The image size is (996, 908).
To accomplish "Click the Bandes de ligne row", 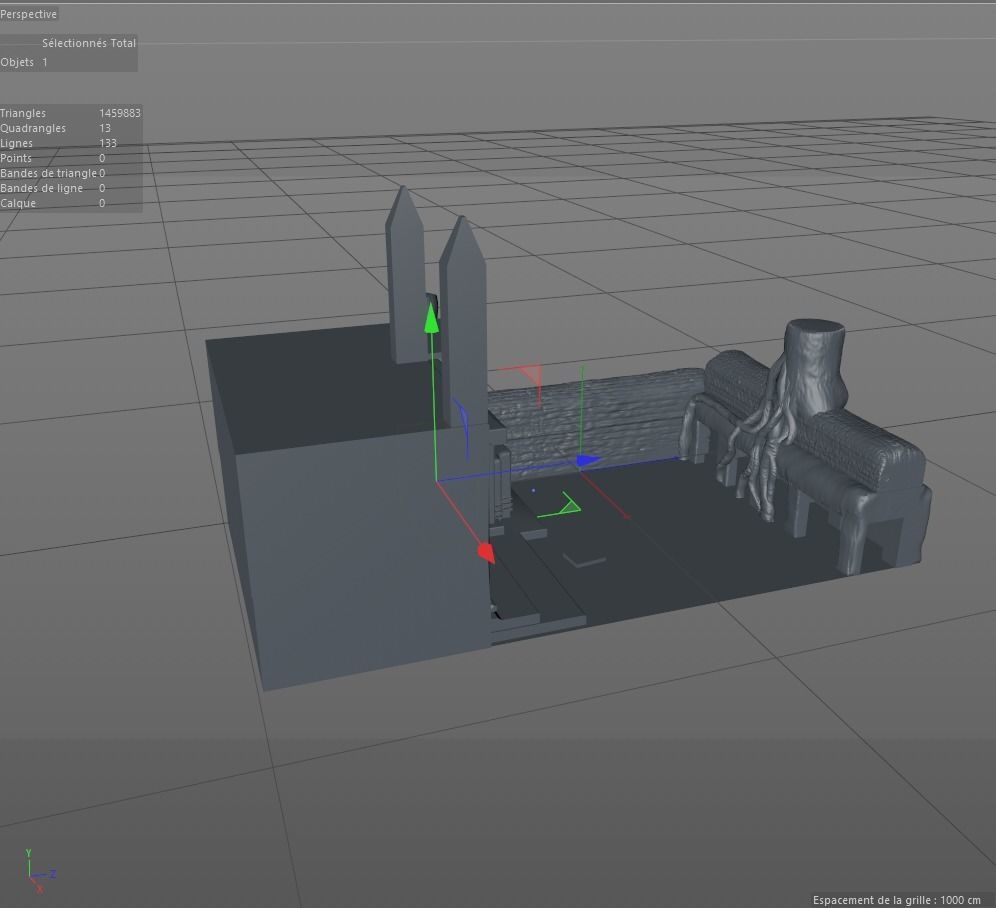I will tap(53, 189).
